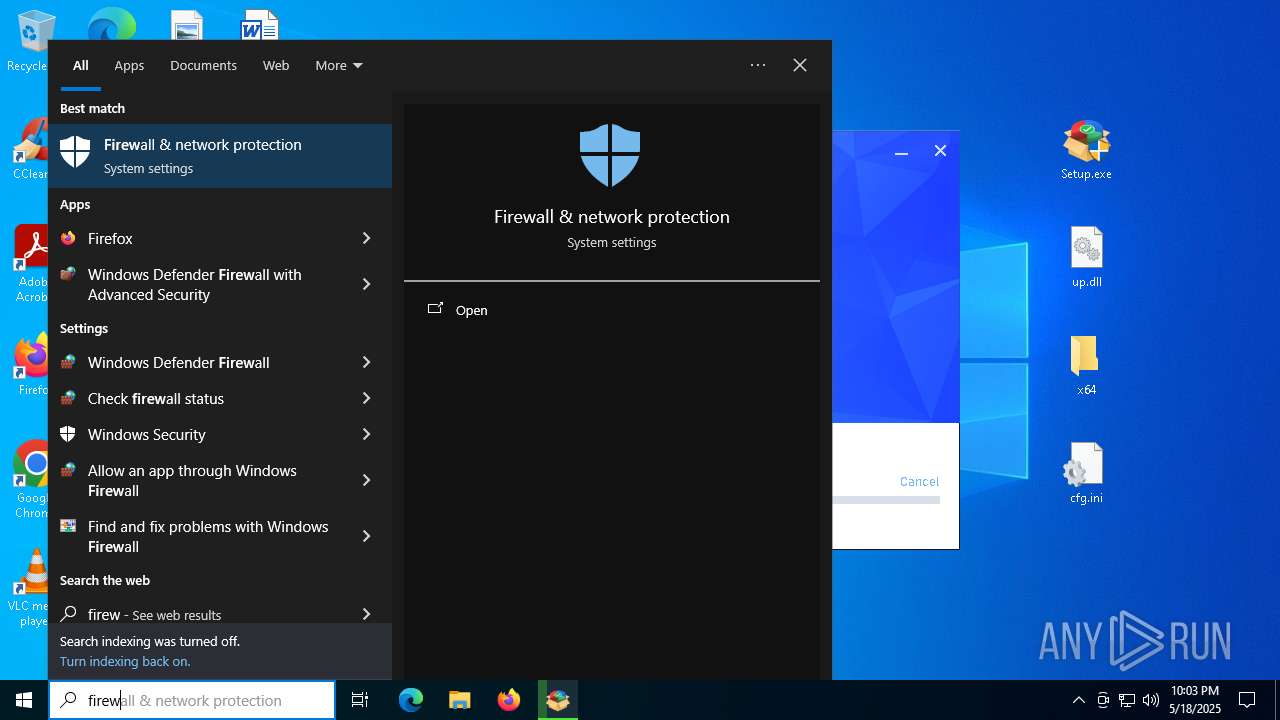The width and height of the screenshot is (1280, 720).
Task: Open the volume tray icon
Action: [1150, 700]
